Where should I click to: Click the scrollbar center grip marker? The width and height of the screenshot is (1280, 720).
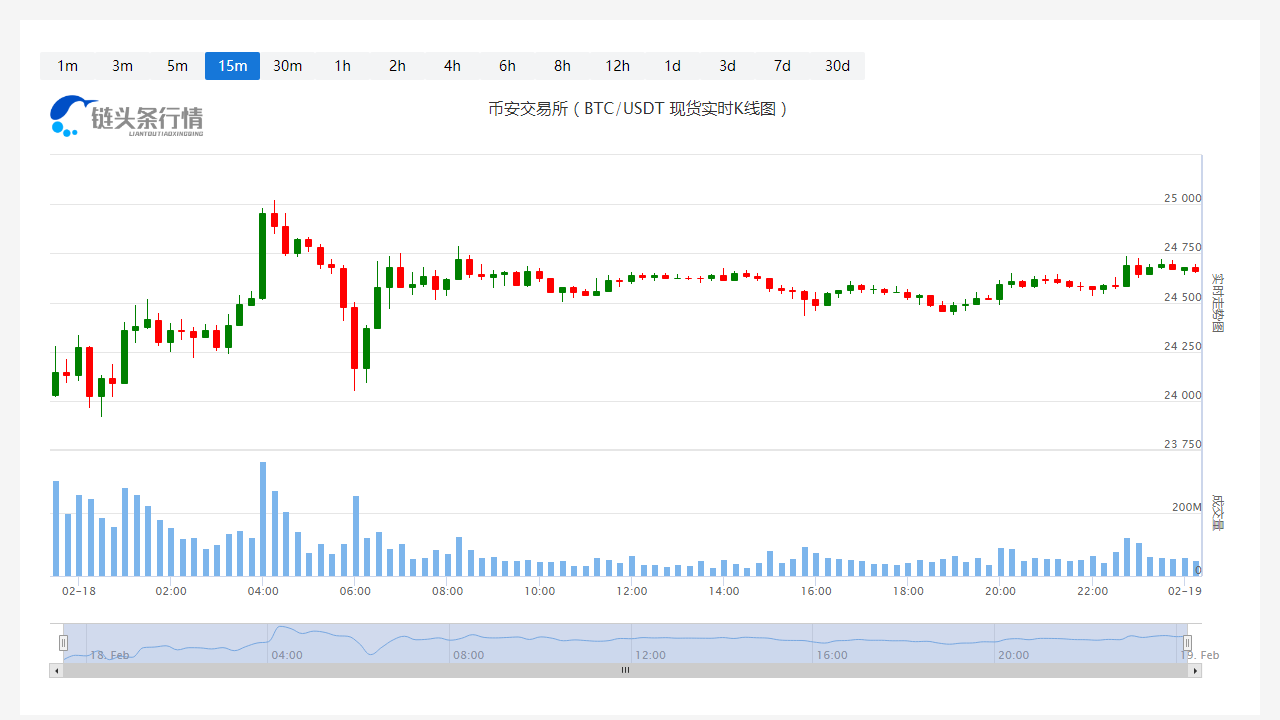(625, 670)
